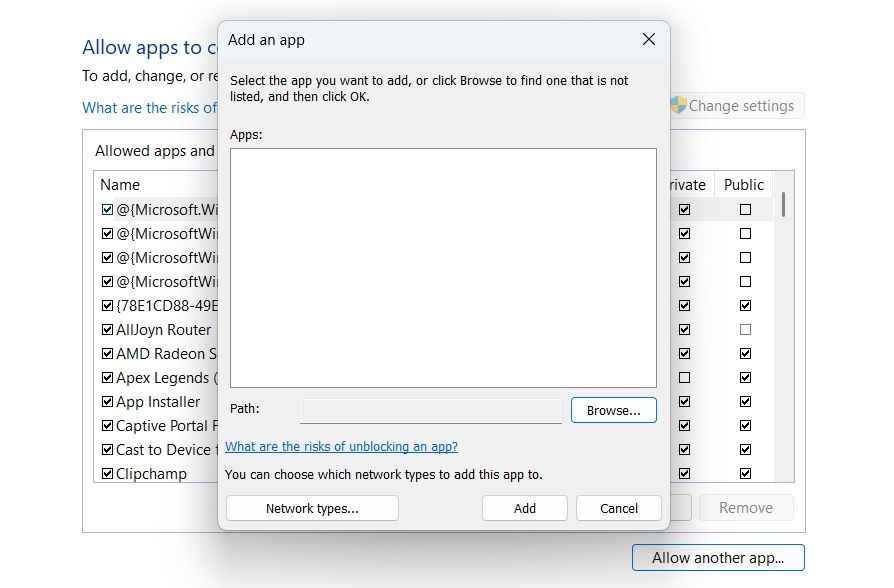Toggle the @{Microsoft.Wi first row checkbox
894x588 pixels.
[x=107, y=209]
